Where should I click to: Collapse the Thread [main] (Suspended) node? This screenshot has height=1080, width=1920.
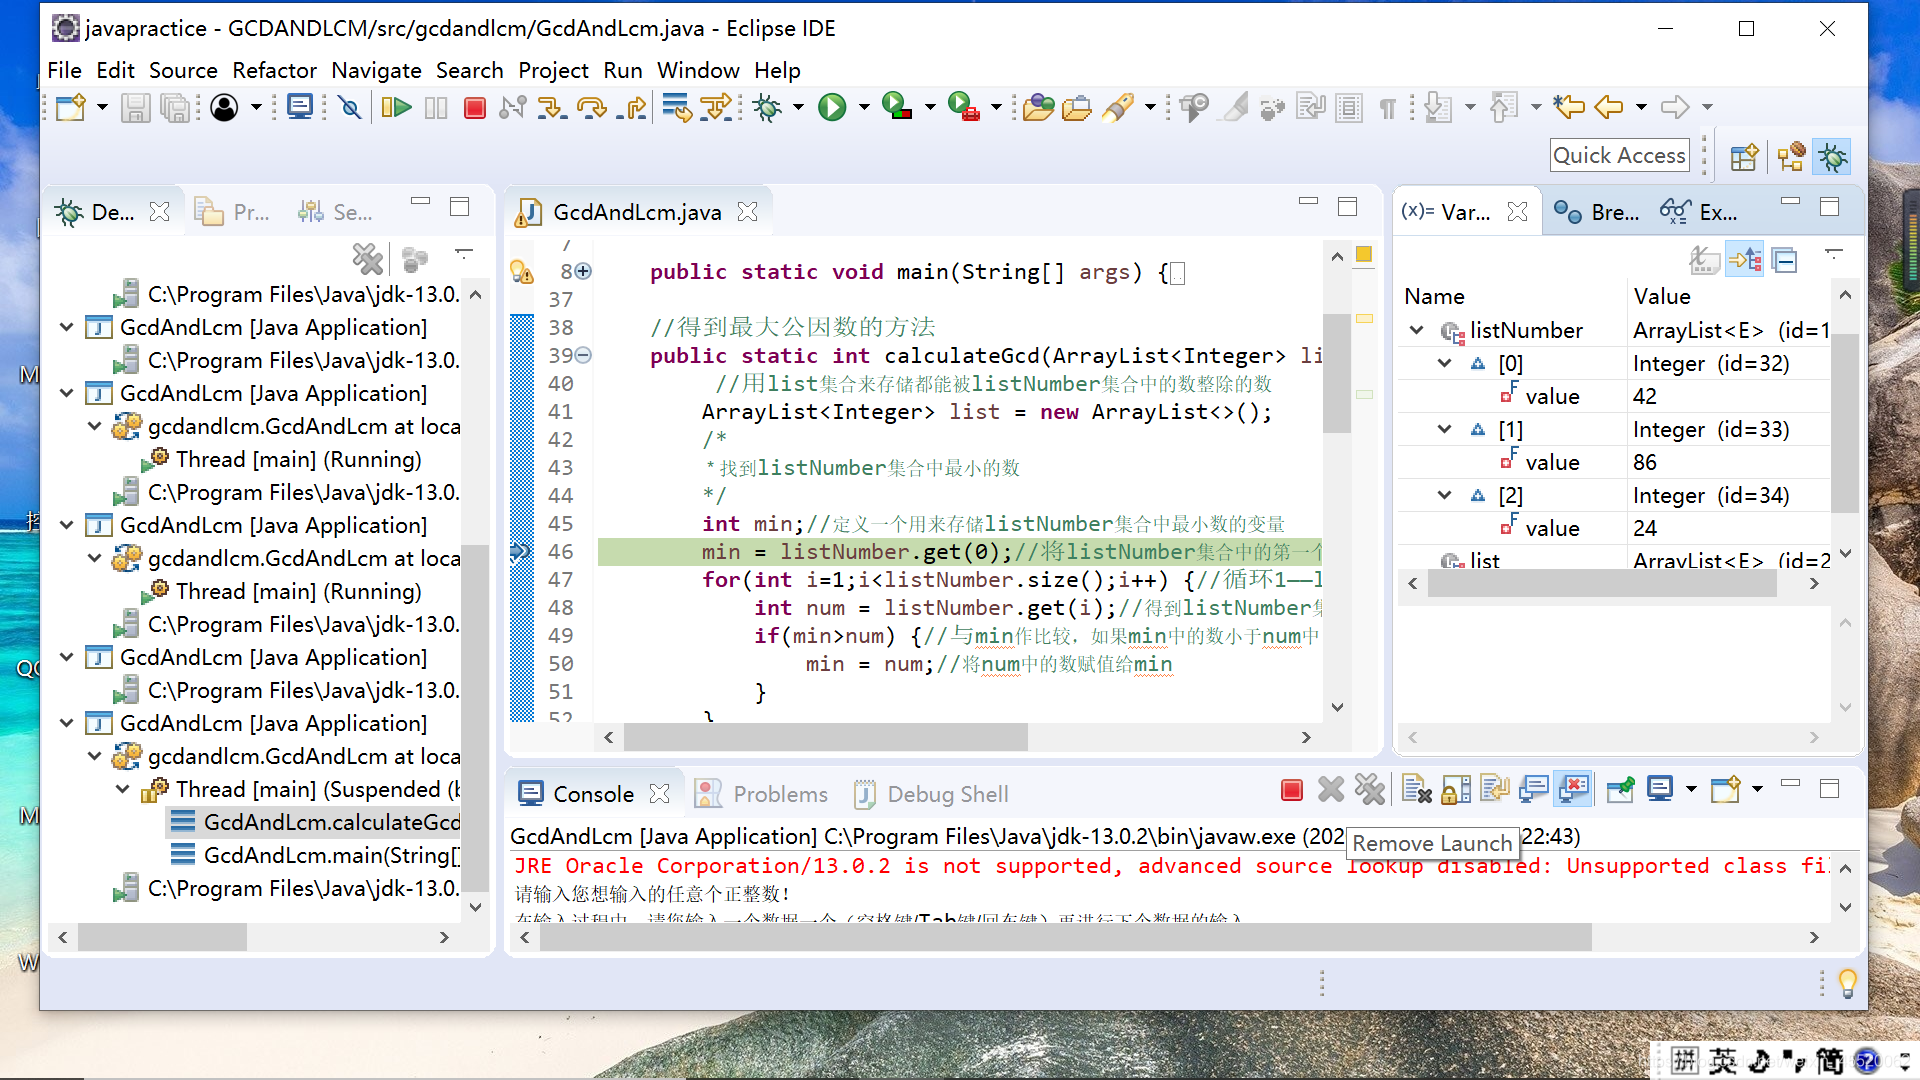tap(122, 789)
